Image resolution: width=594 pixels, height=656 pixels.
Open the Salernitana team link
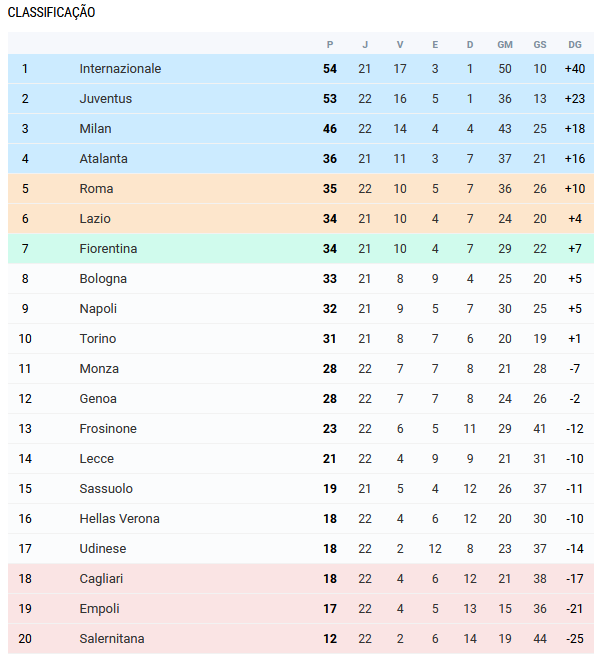click(x=112, y=639)
